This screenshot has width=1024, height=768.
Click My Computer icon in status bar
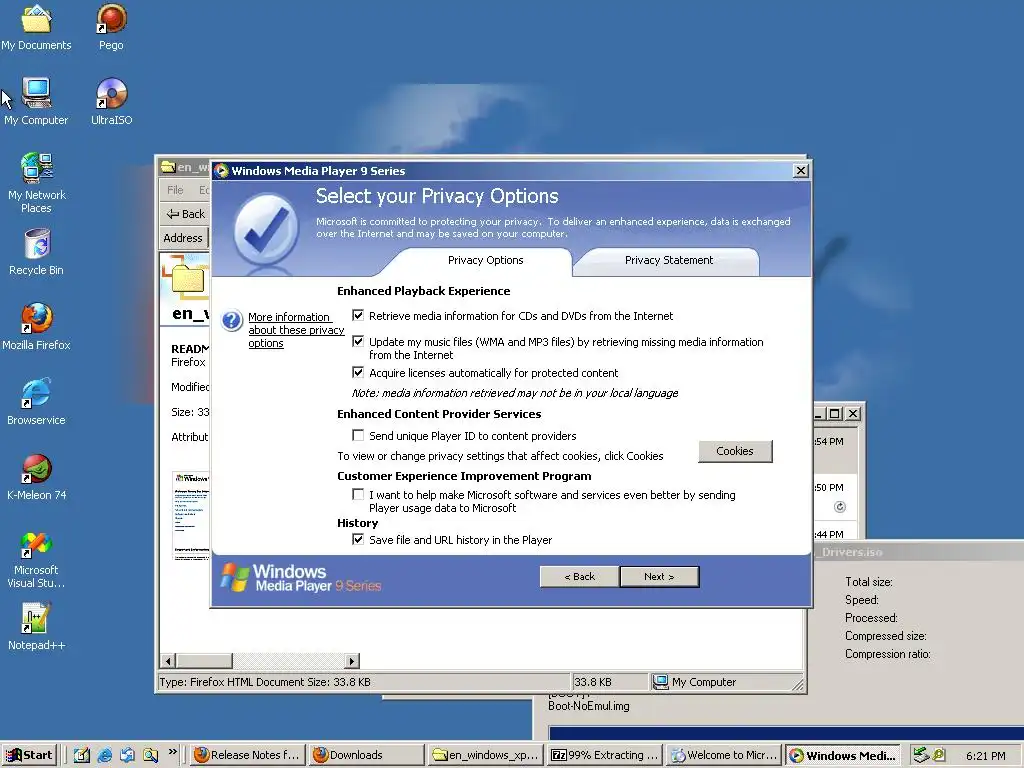660,682
